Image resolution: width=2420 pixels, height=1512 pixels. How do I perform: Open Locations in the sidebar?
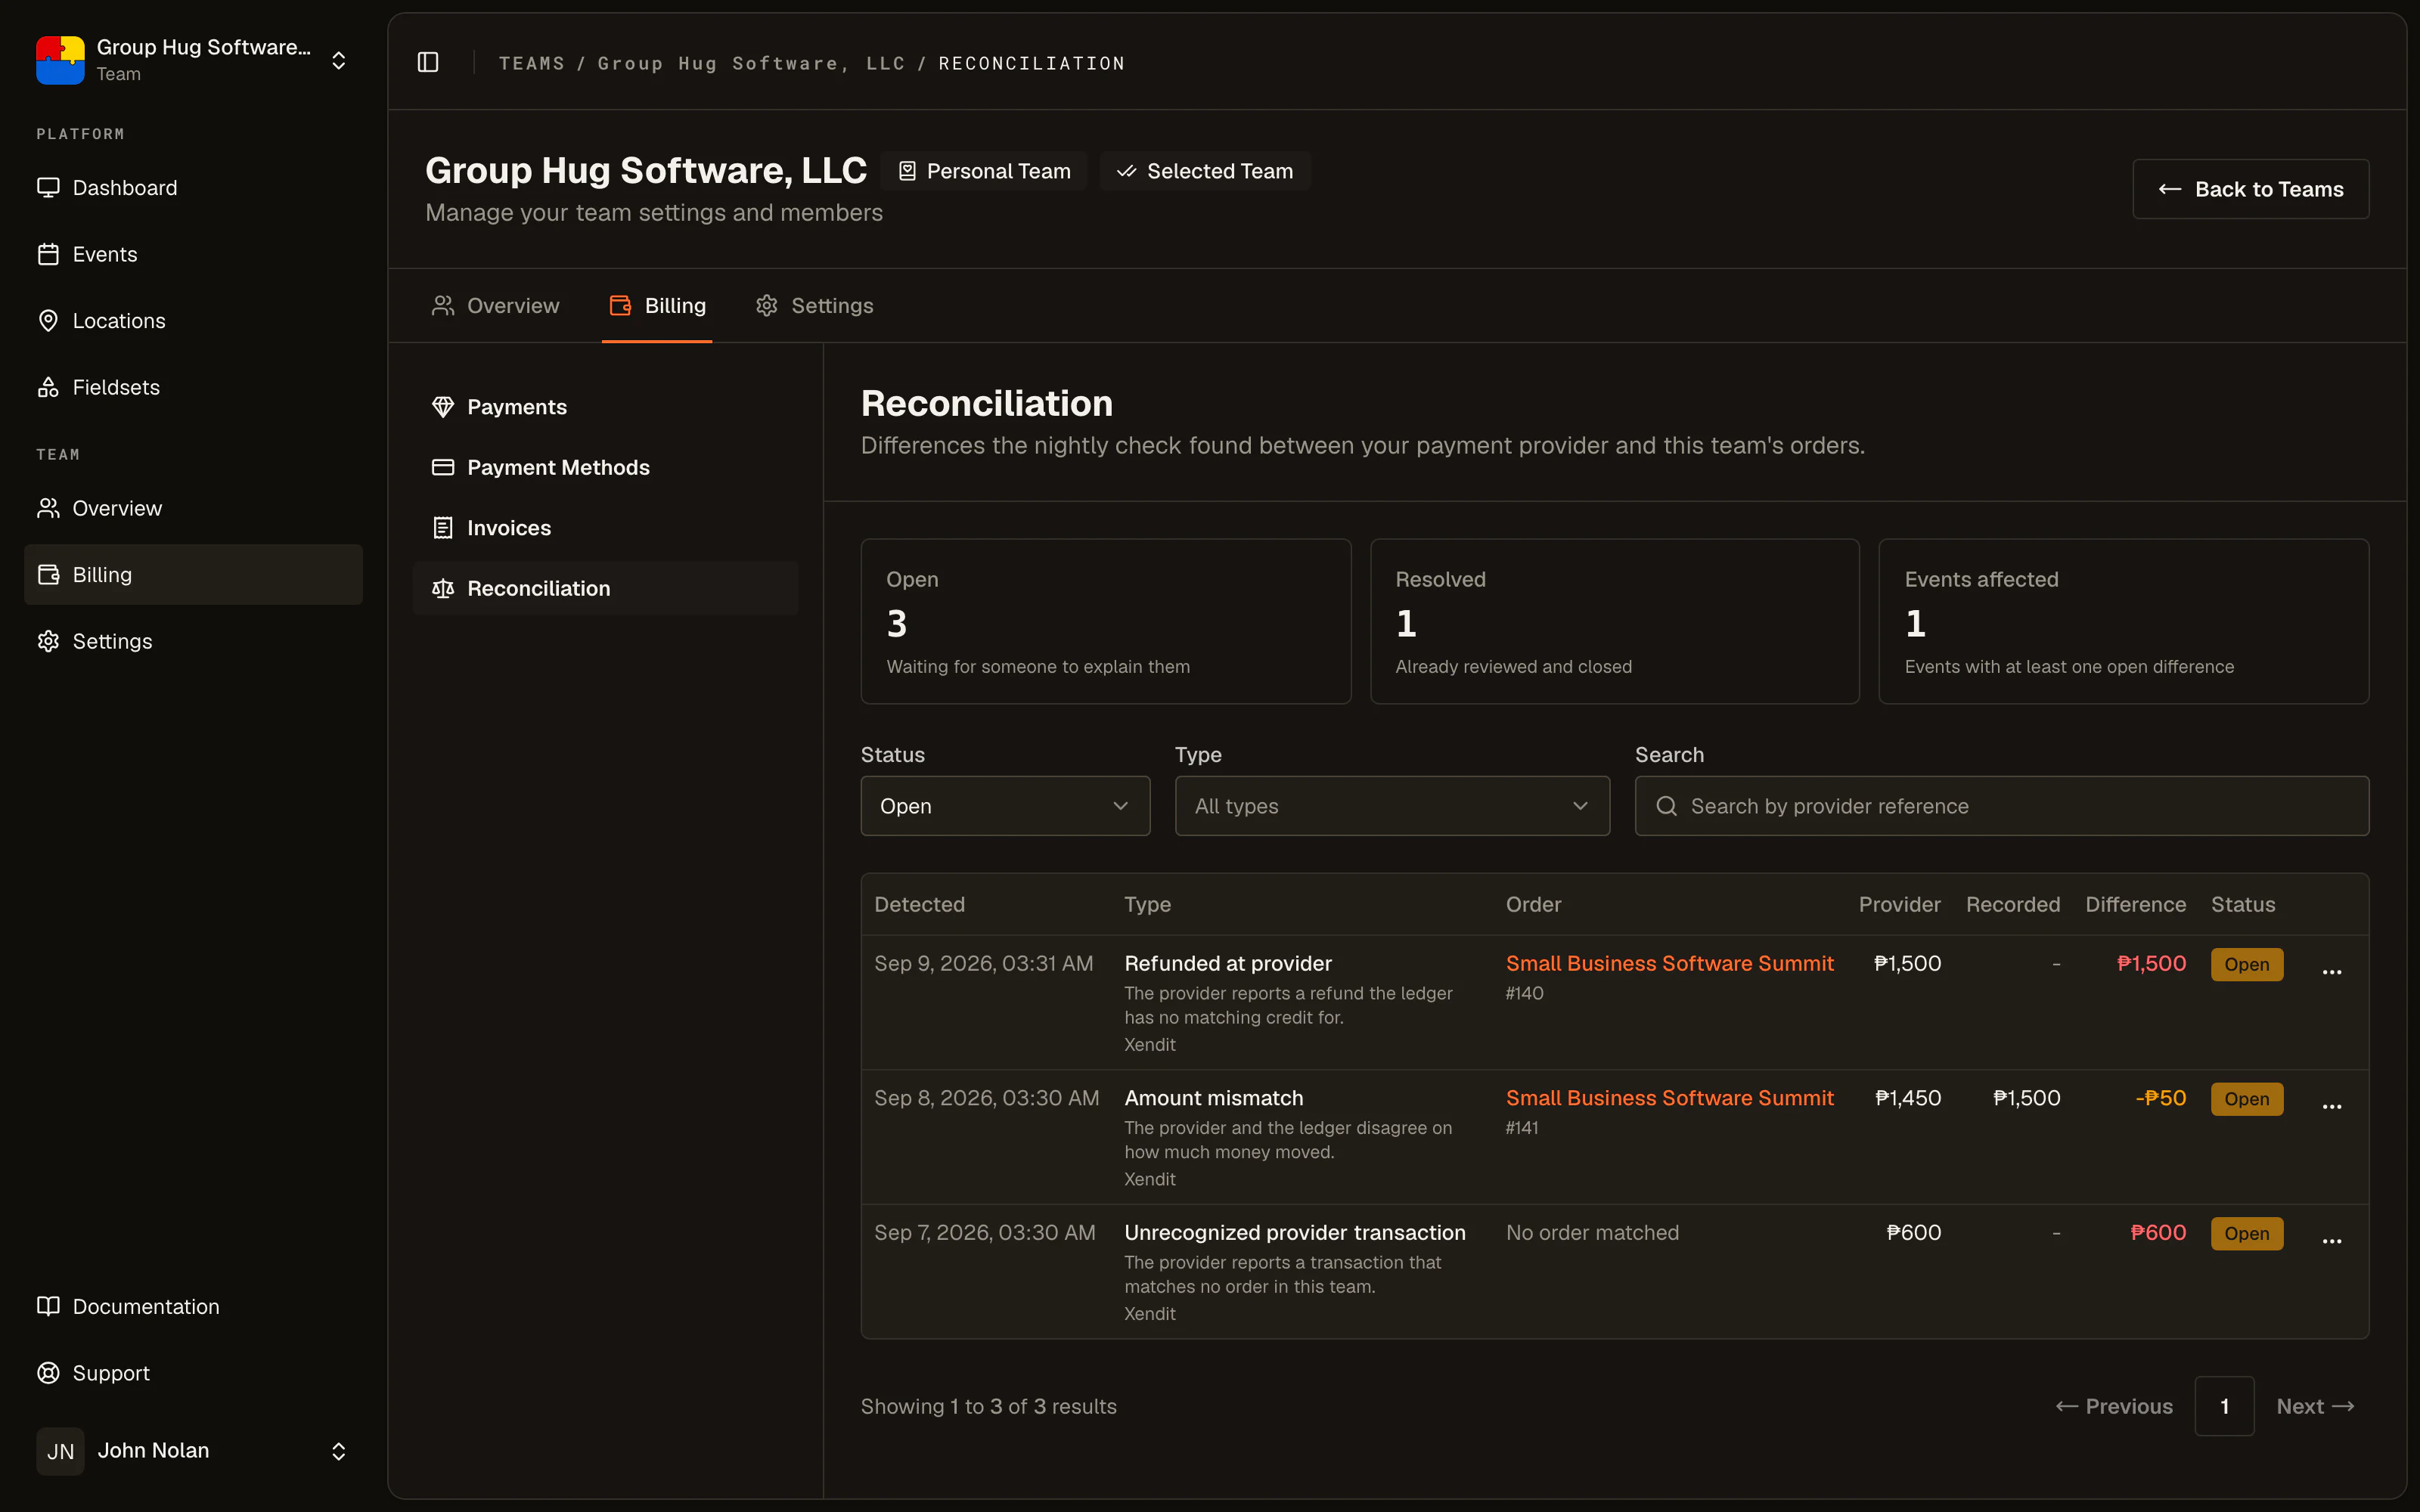pos(193,321)
